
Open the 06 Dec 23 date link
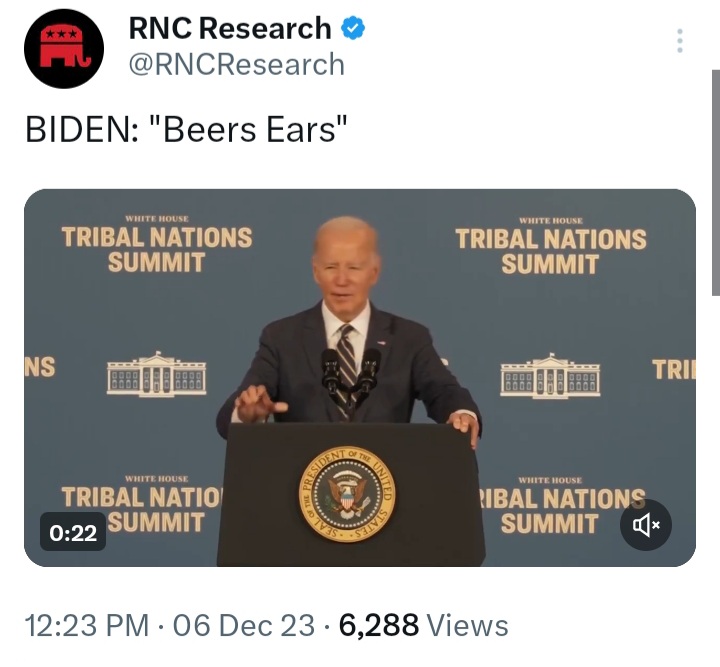244,625
